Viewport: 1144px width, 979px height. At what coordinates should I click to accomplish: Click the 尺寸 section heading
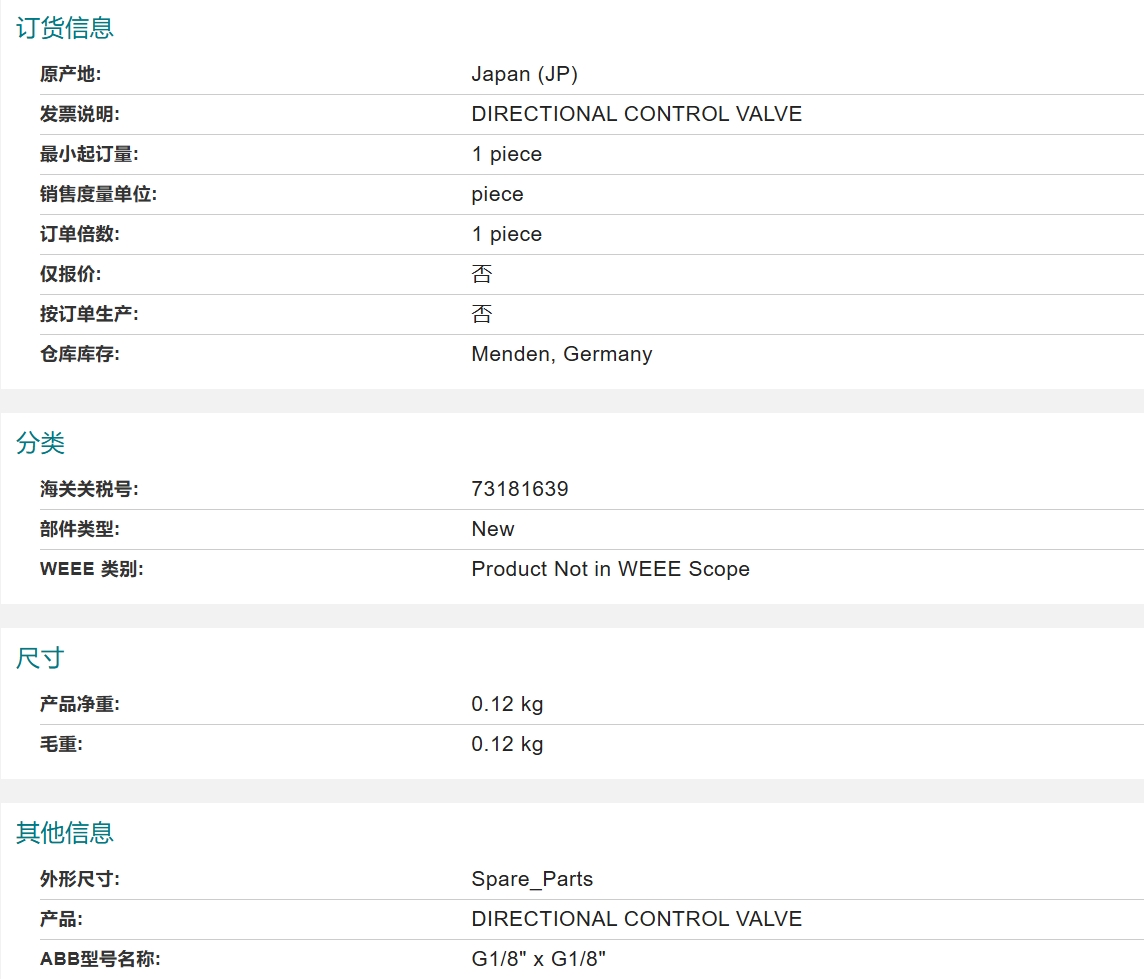(40, 659)
